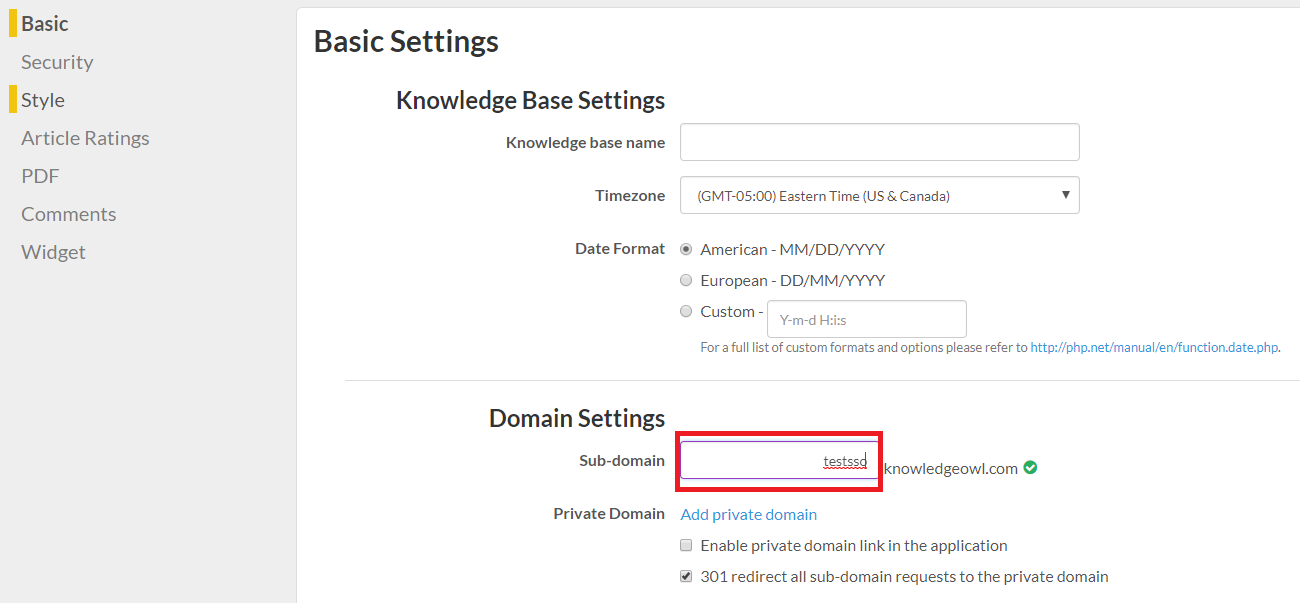Open the Timezone dropdown
Screen dimensions: 1300x603
click(x=879, y=196)
